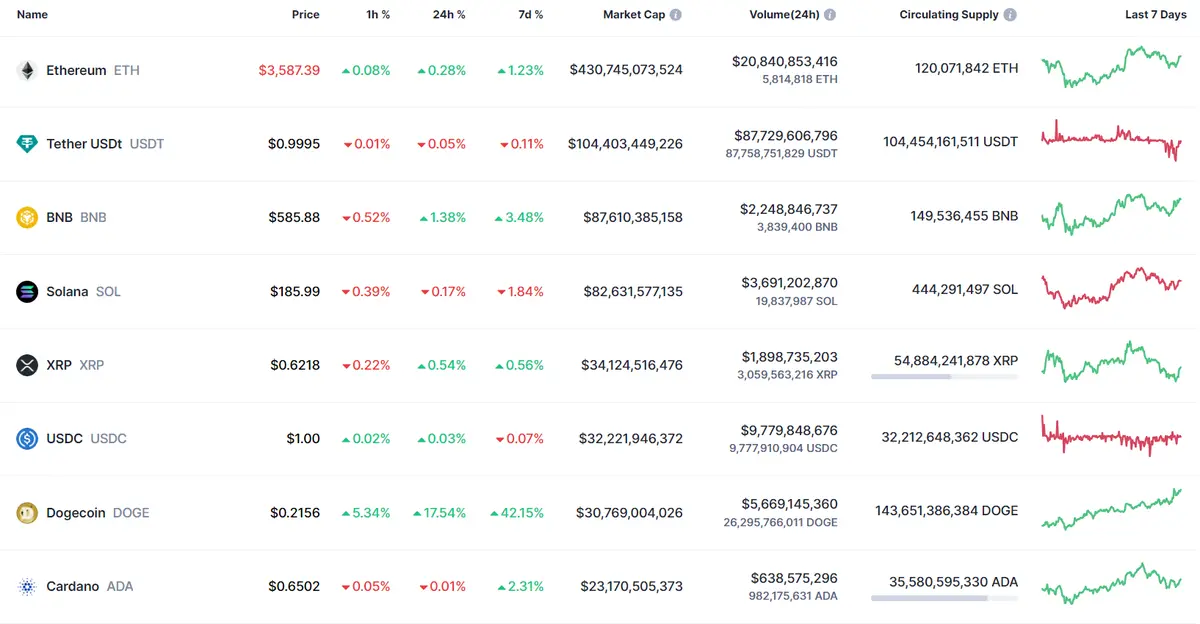Click the Volume(24h) info icon
This screenshot has width=1200, height=624.
pos(829,14)
